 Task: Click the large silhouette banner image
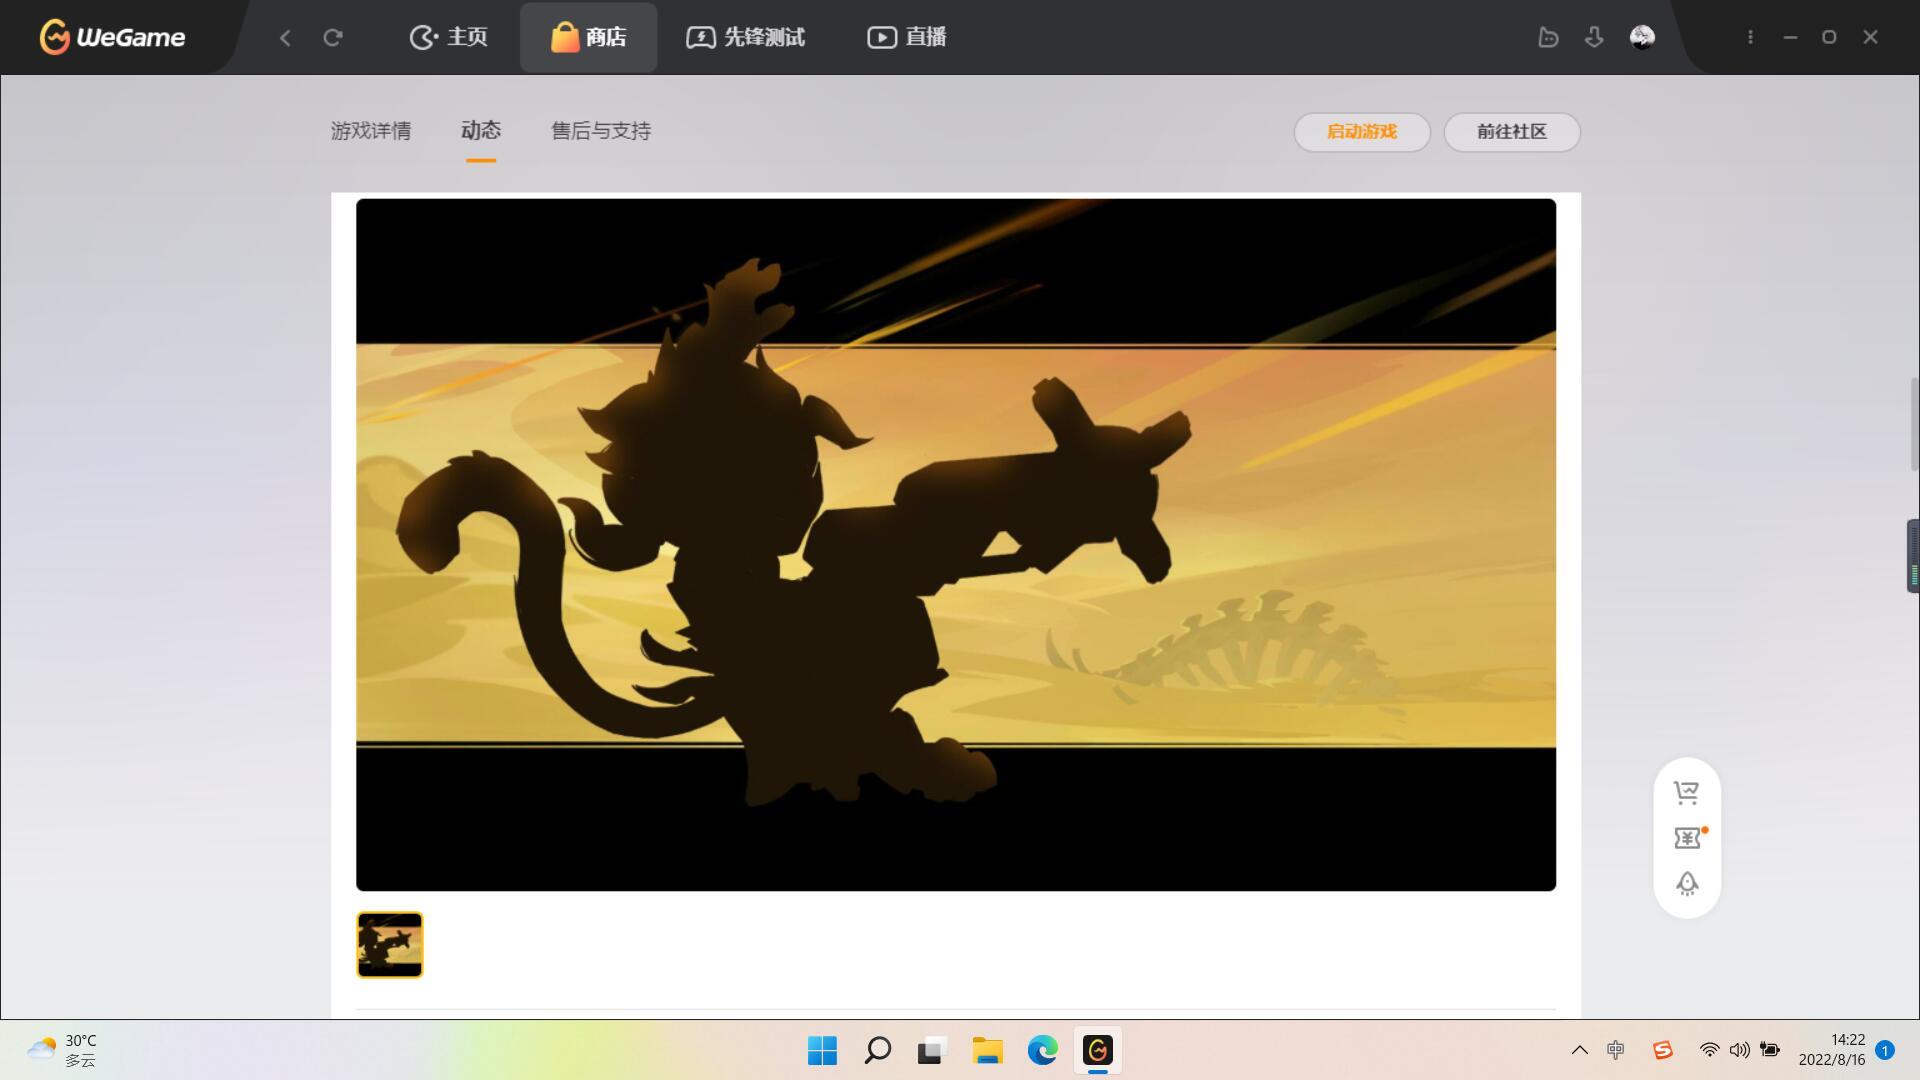956,544
